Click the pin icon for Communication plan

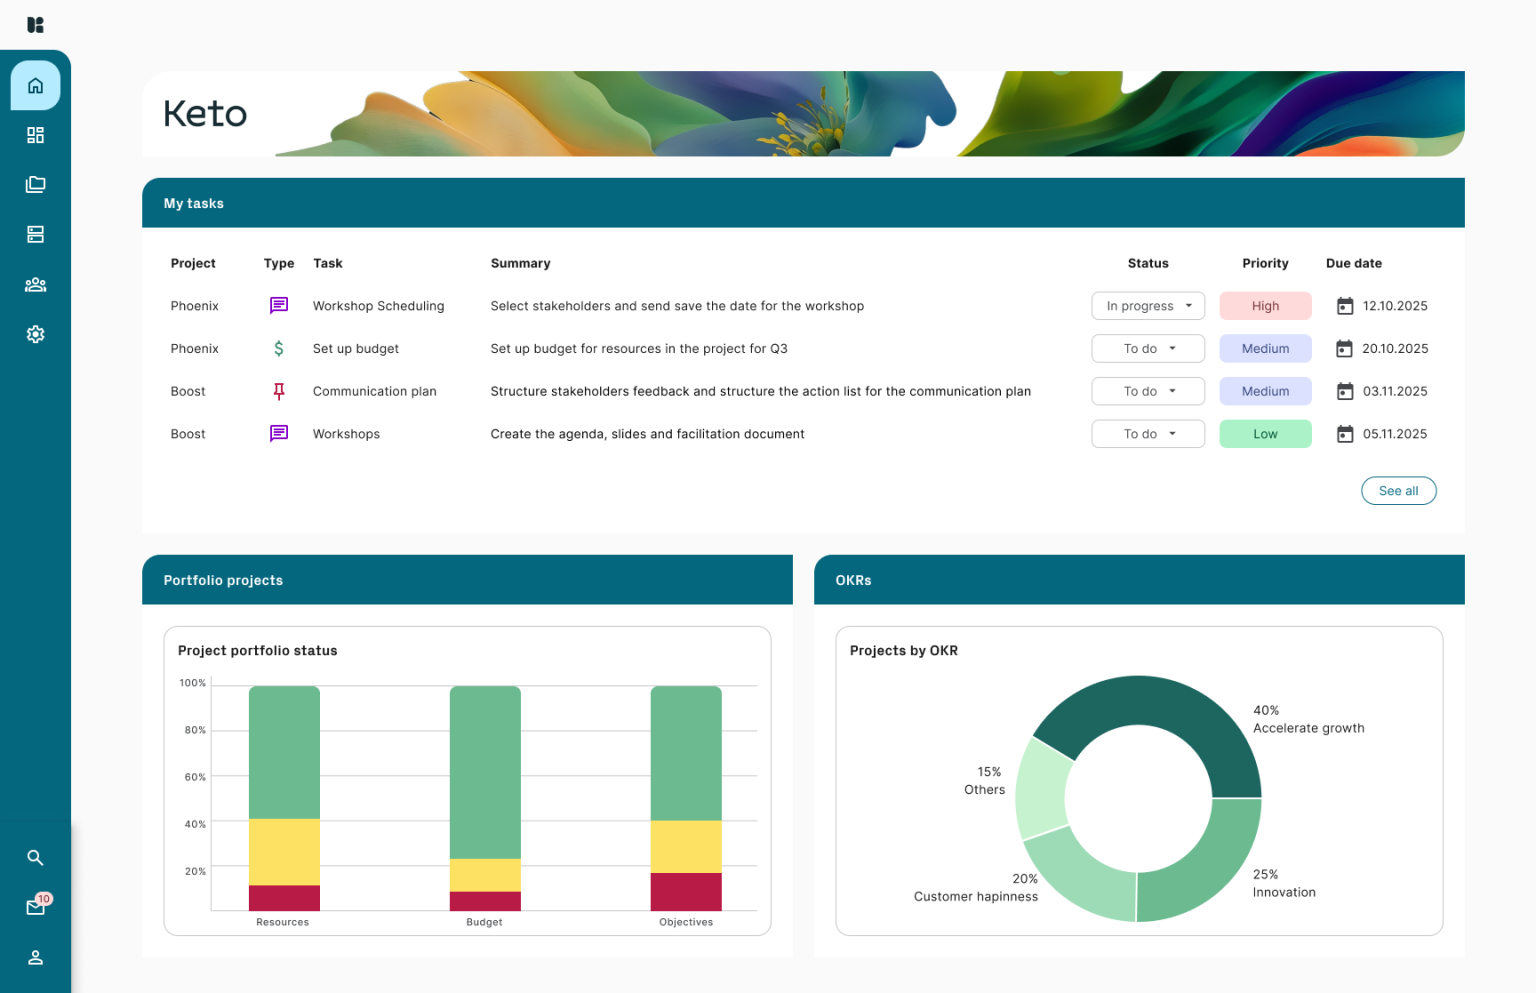pyautogui.click(x=278, y=391)
